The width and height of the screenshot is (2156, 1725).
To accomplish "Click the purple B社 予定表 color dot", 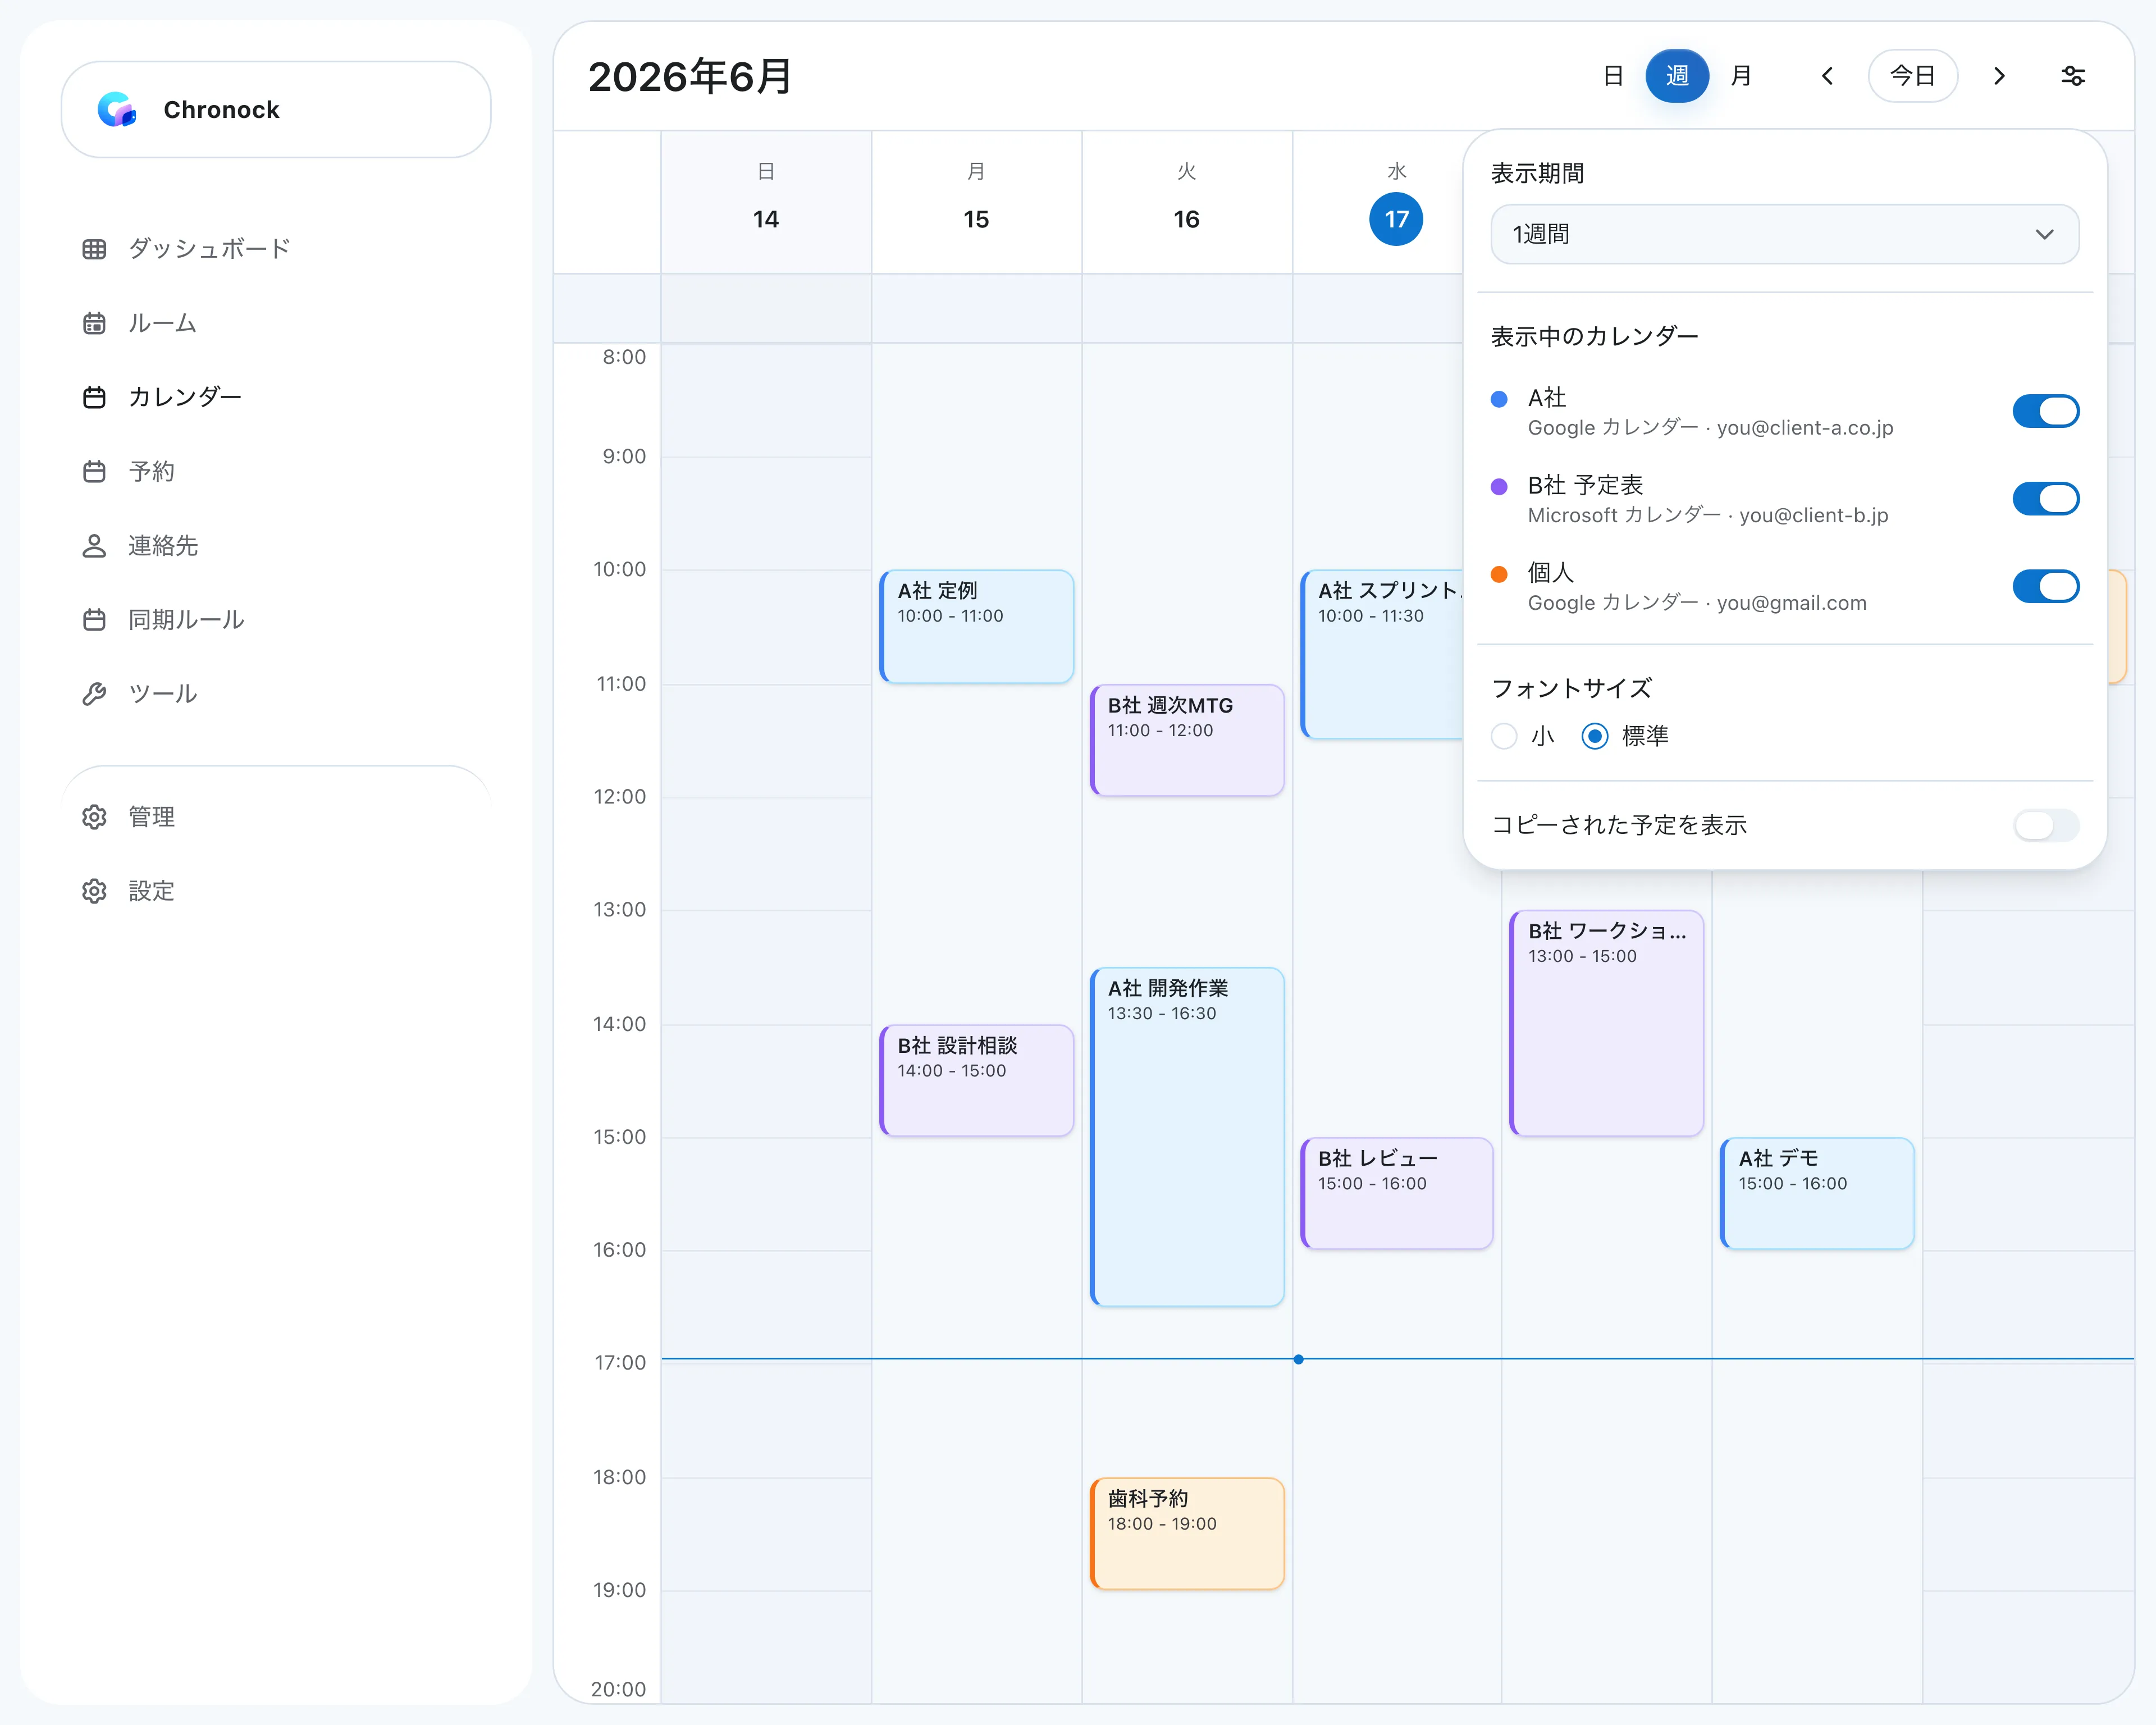I will (1499, 487).
